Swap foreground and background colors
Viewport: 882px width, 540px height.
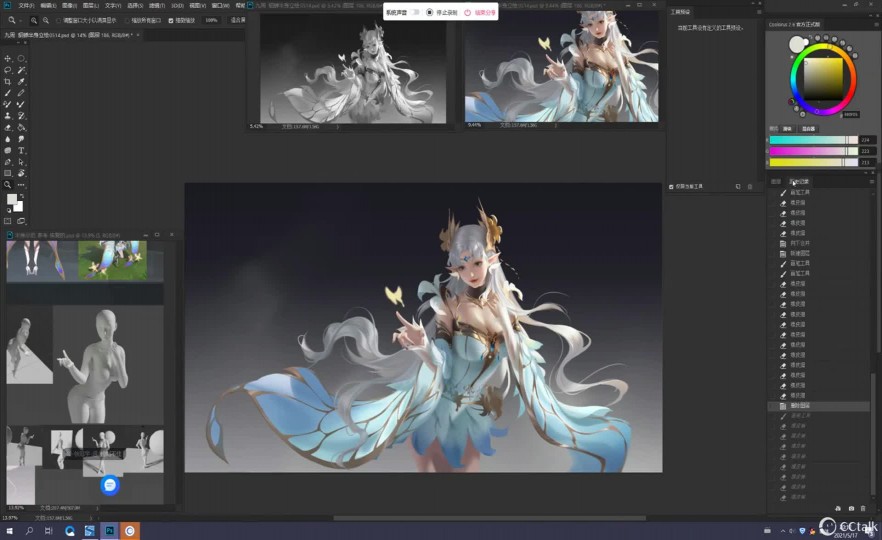(x=20, y=197)
